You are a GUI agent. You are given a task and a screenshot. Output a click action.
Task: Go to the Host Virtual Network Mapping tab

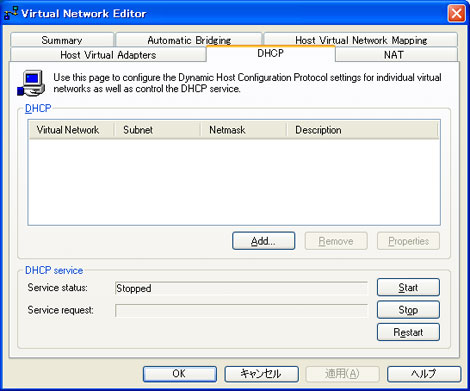(361, 40)
